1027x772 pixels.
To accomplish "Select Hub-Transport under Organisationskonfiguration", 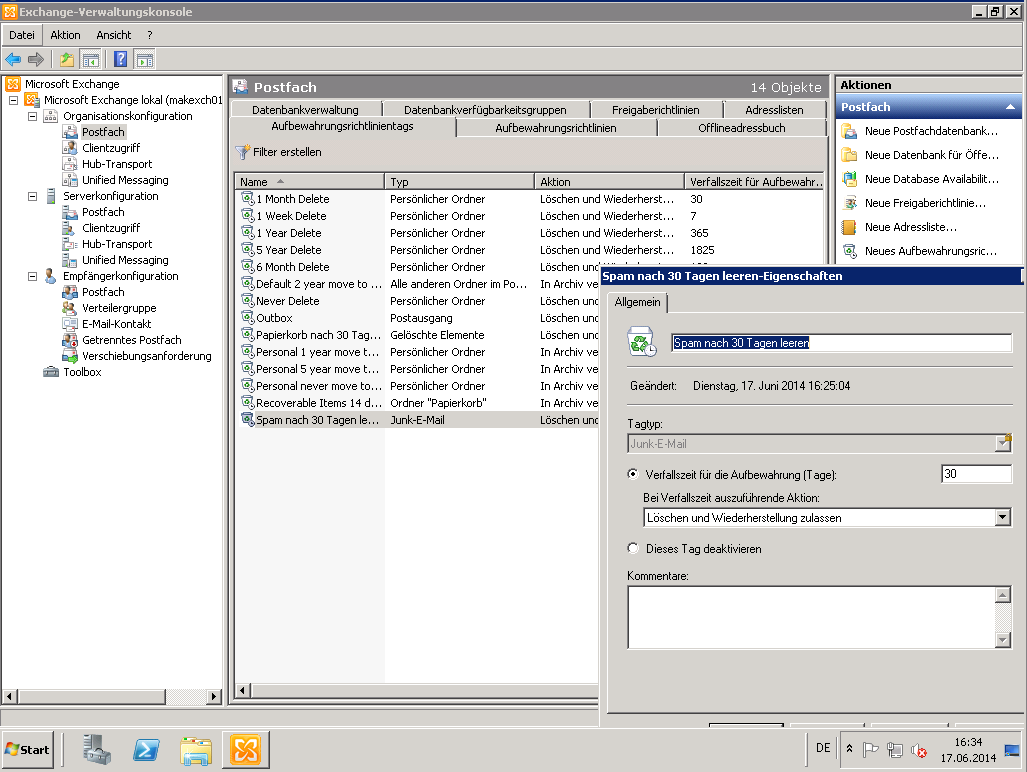I will pyautogui.click(x=117, y=164).
